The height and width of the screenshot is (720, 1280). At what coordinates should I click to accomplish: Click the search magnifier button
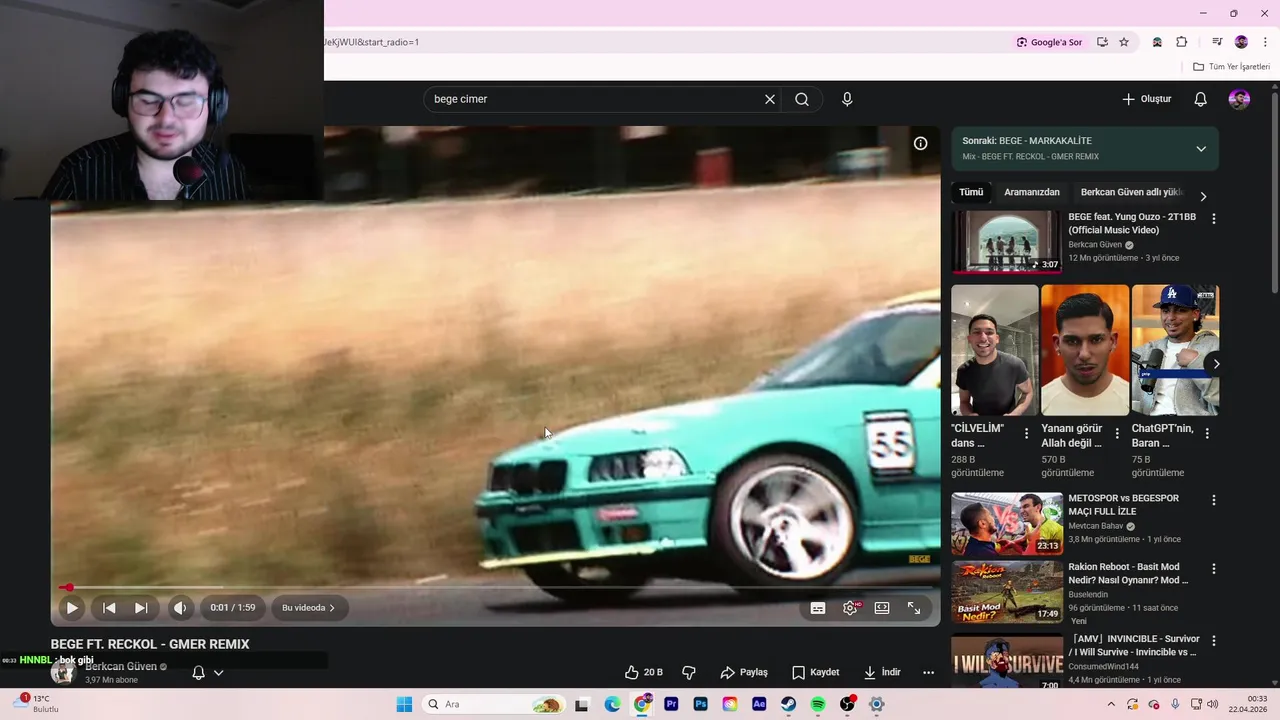802,99
